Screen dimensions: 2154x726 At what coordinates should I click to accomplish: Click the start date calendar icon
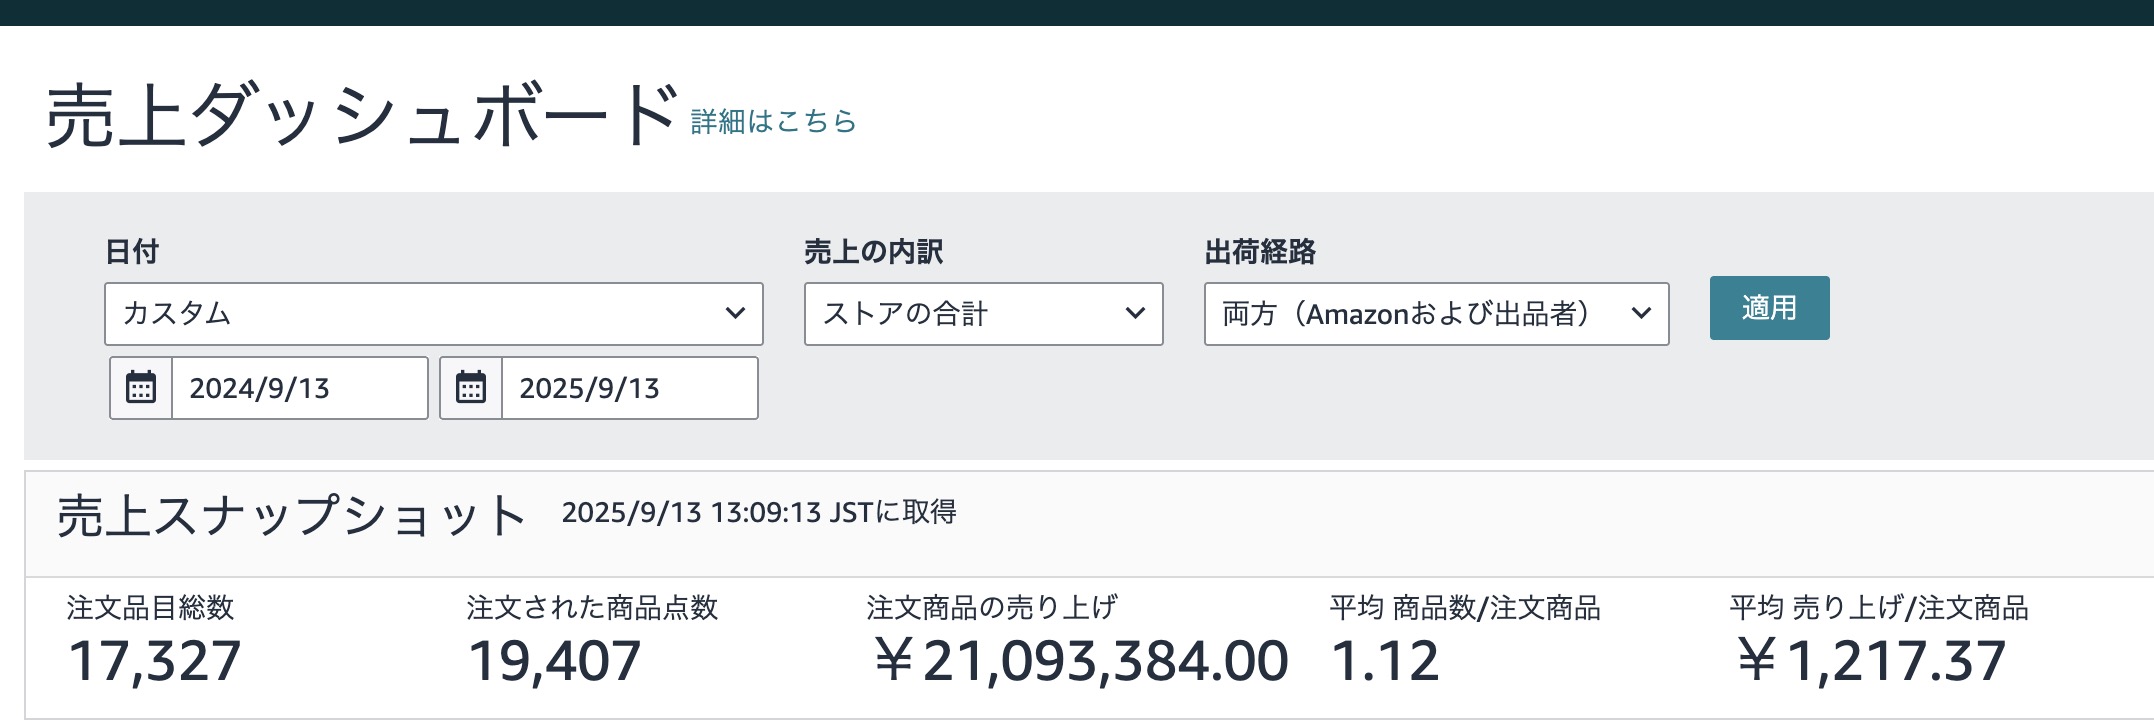point(141,388)
